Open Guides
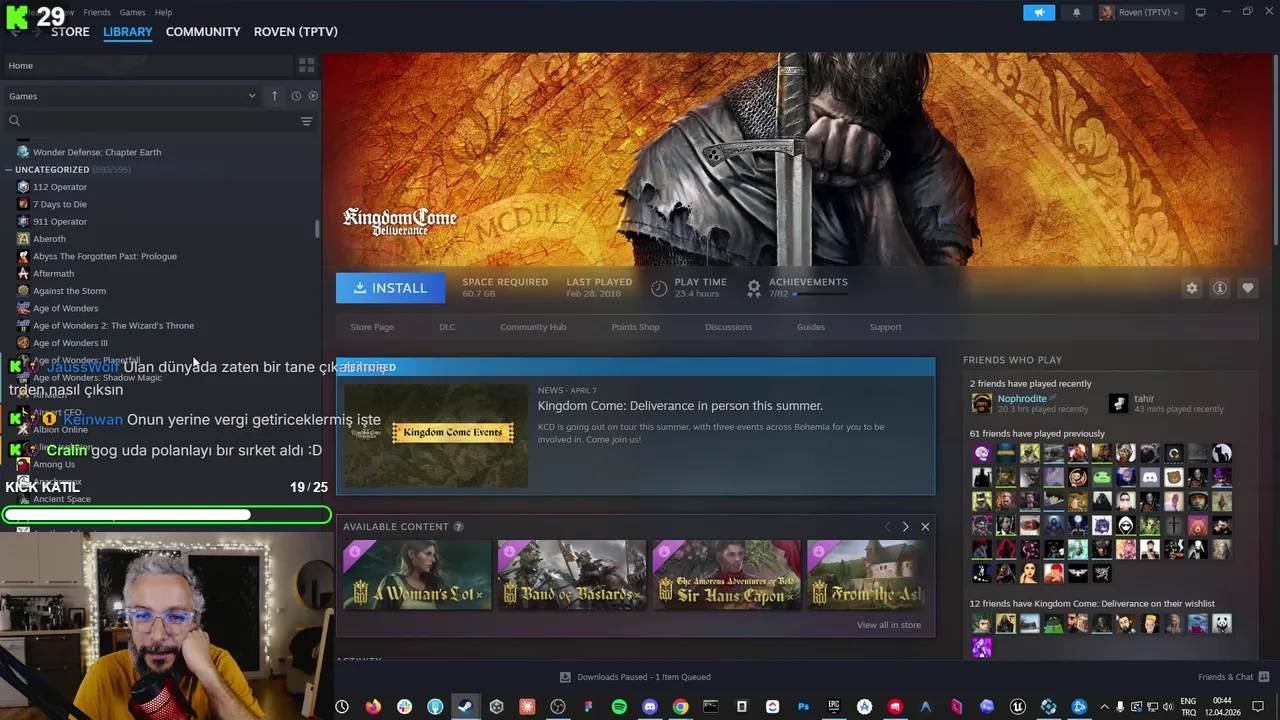This screenshot has height=720, width=1280. (x=811, y=327)
